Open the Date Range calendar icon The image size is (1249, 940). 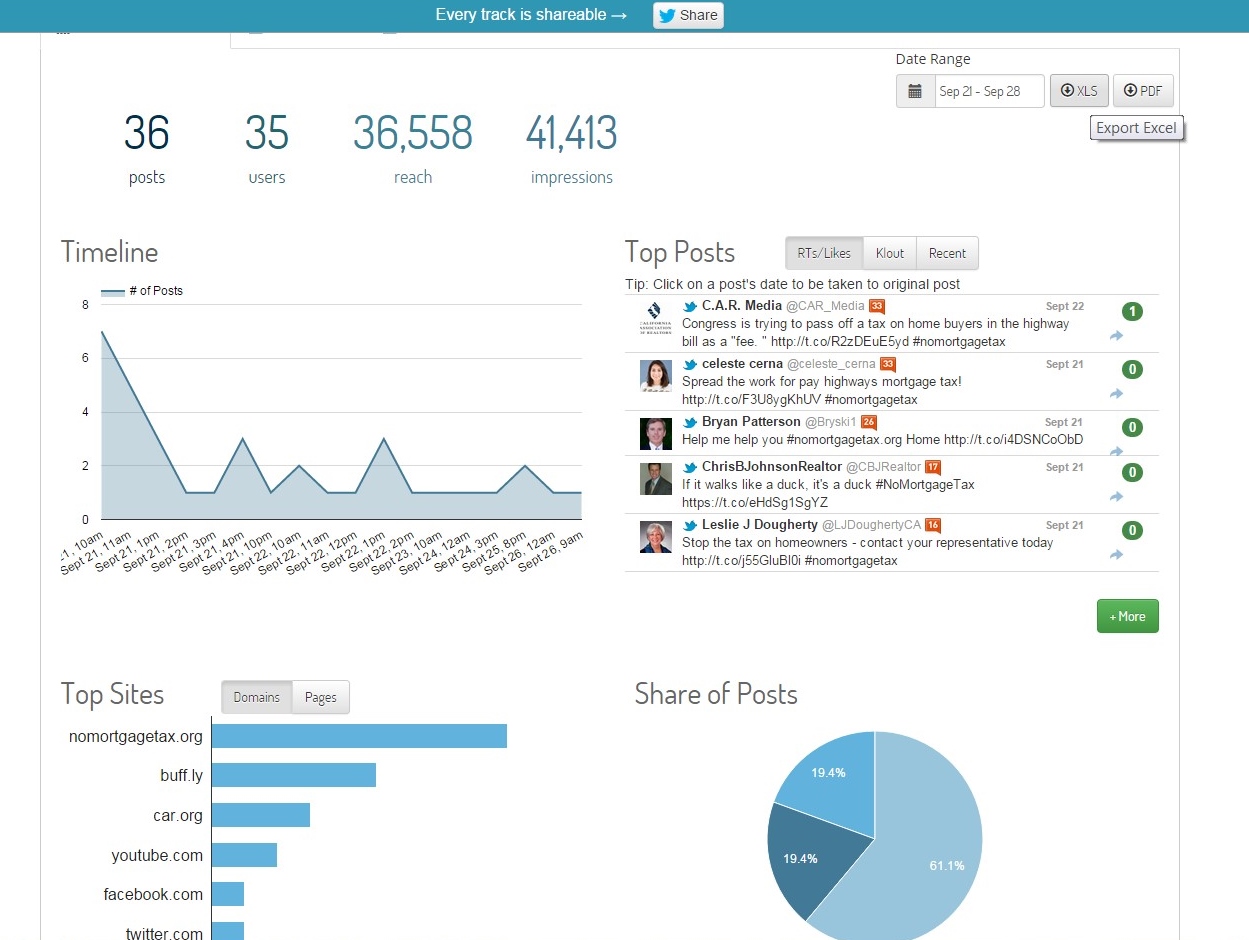pyautogui.click(x=915, y=91)
